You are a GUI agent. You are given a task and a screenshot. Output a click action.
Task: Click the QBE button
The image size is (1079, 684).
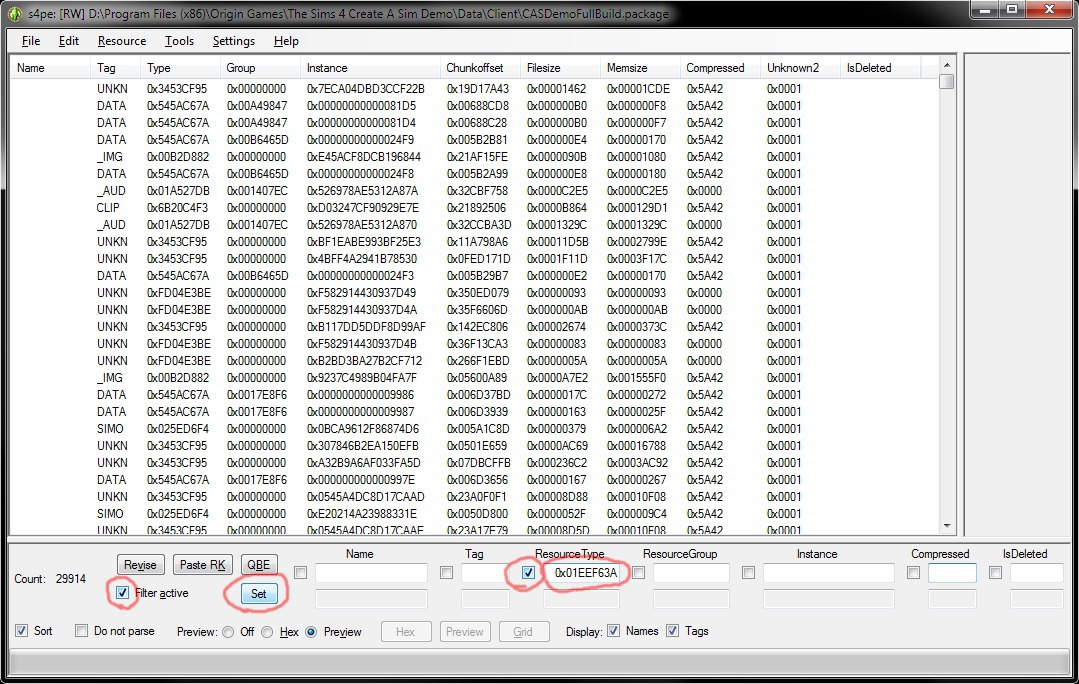[259, 565]
